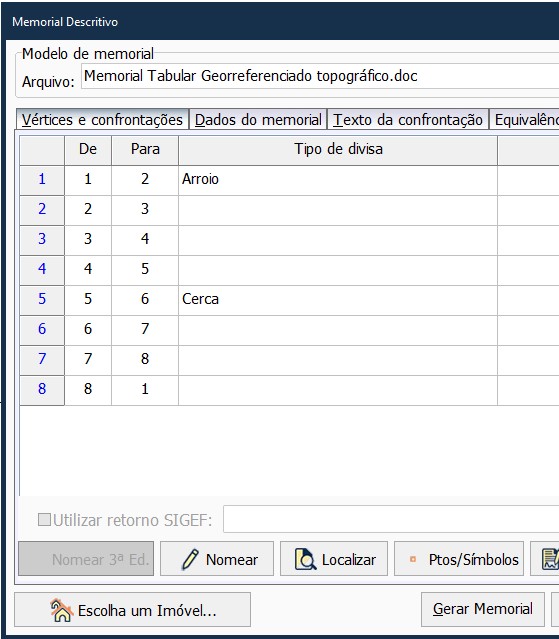The width and height of the screenshot is (559, 639).
Task: Click the pencil icon on Nomear button
Action: point(190,559)
